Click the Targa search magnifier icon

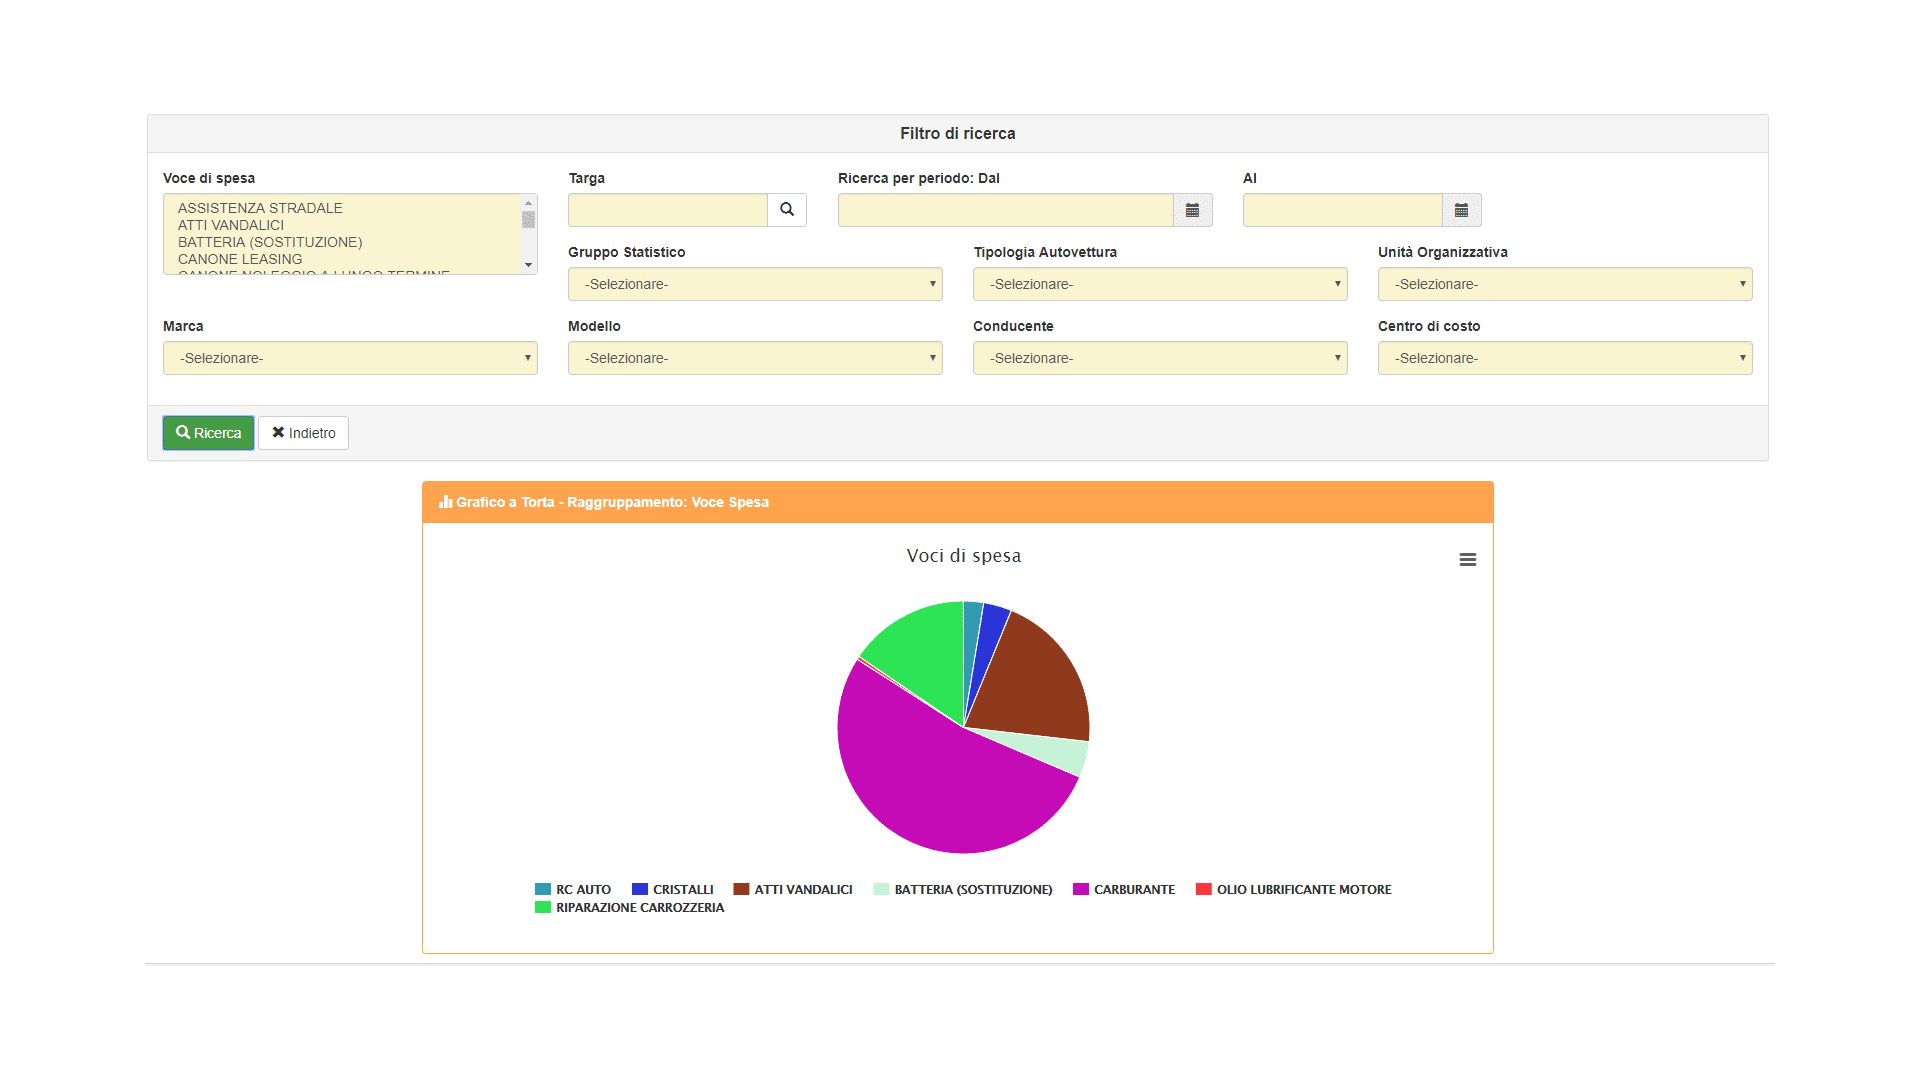tap(787, 210)
